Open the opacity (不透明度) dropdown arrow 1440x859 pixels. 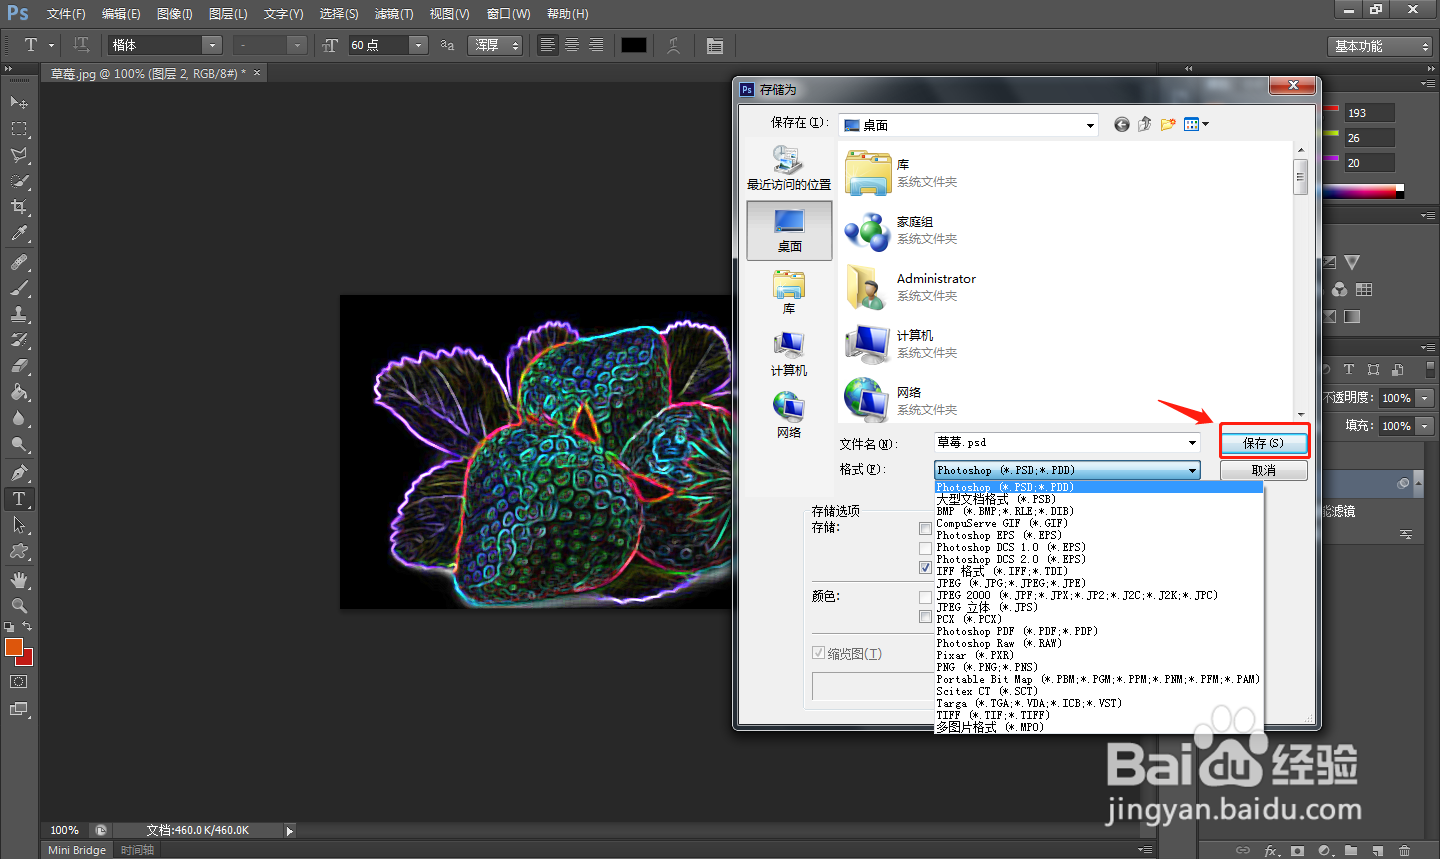tap(1425, 397)
